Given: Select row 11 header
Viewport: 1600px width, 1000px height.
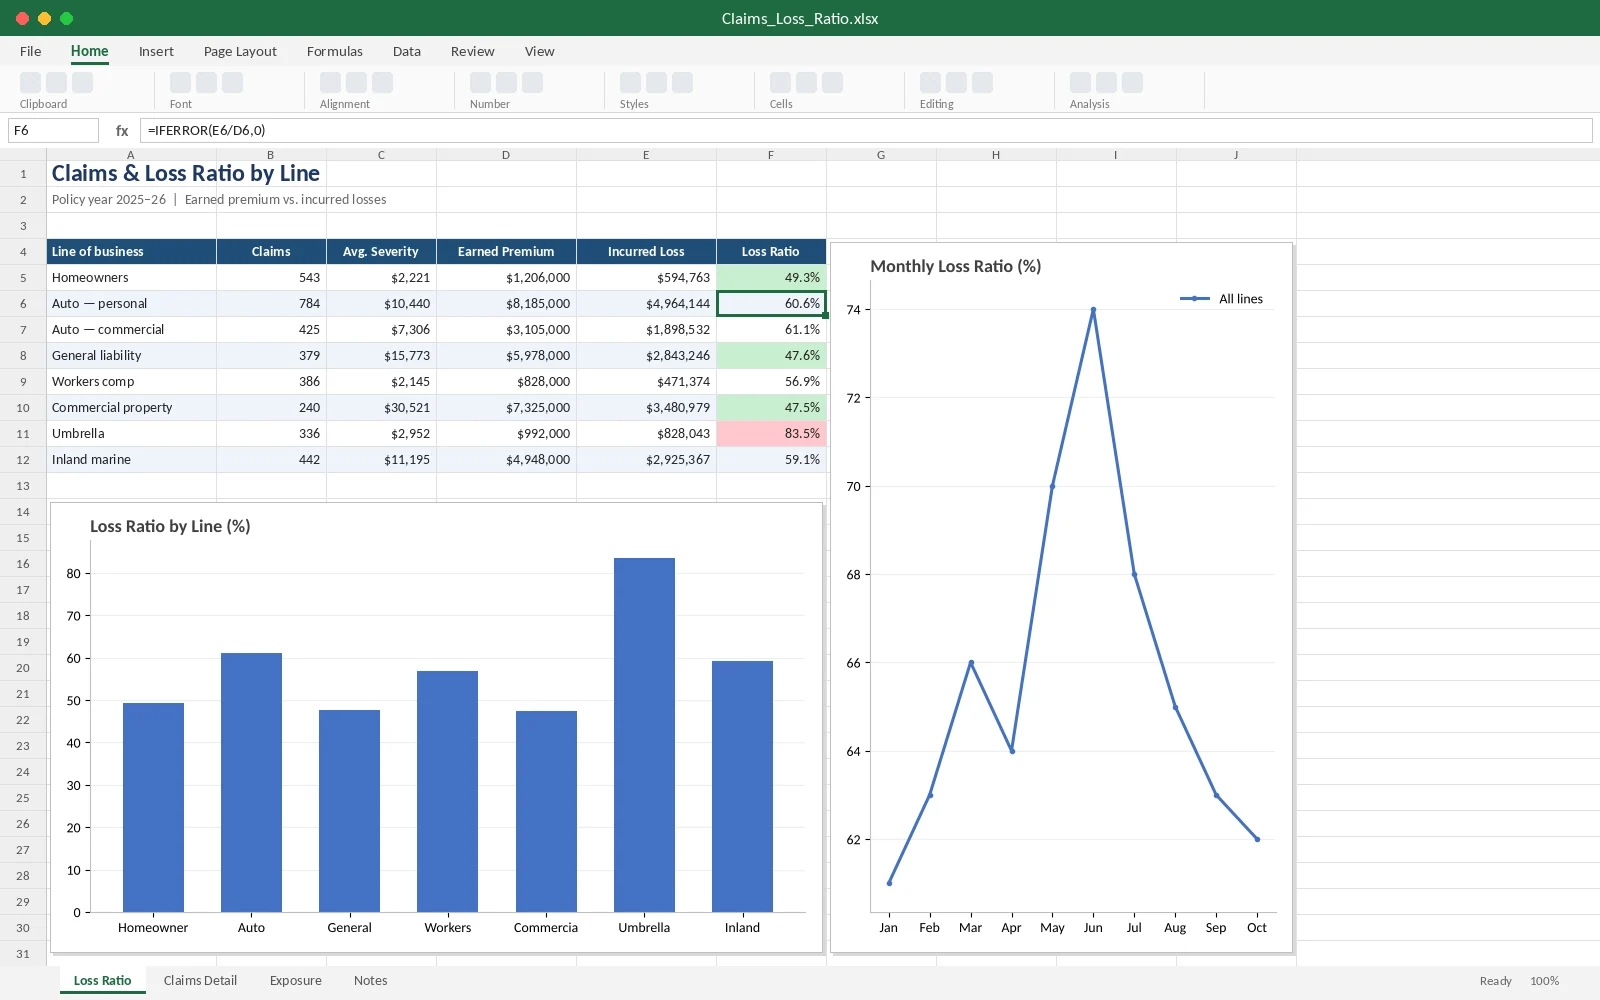Looking at the screenshot, I should (23, 434).
